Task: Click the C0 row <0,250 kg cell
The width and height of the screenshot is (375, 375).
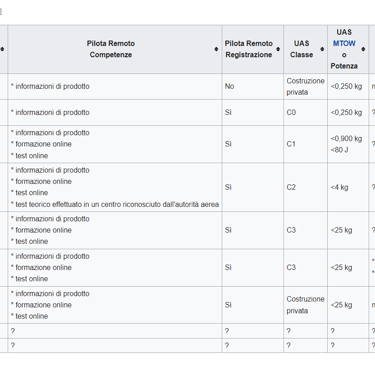Action: click(x=348, y=112)
